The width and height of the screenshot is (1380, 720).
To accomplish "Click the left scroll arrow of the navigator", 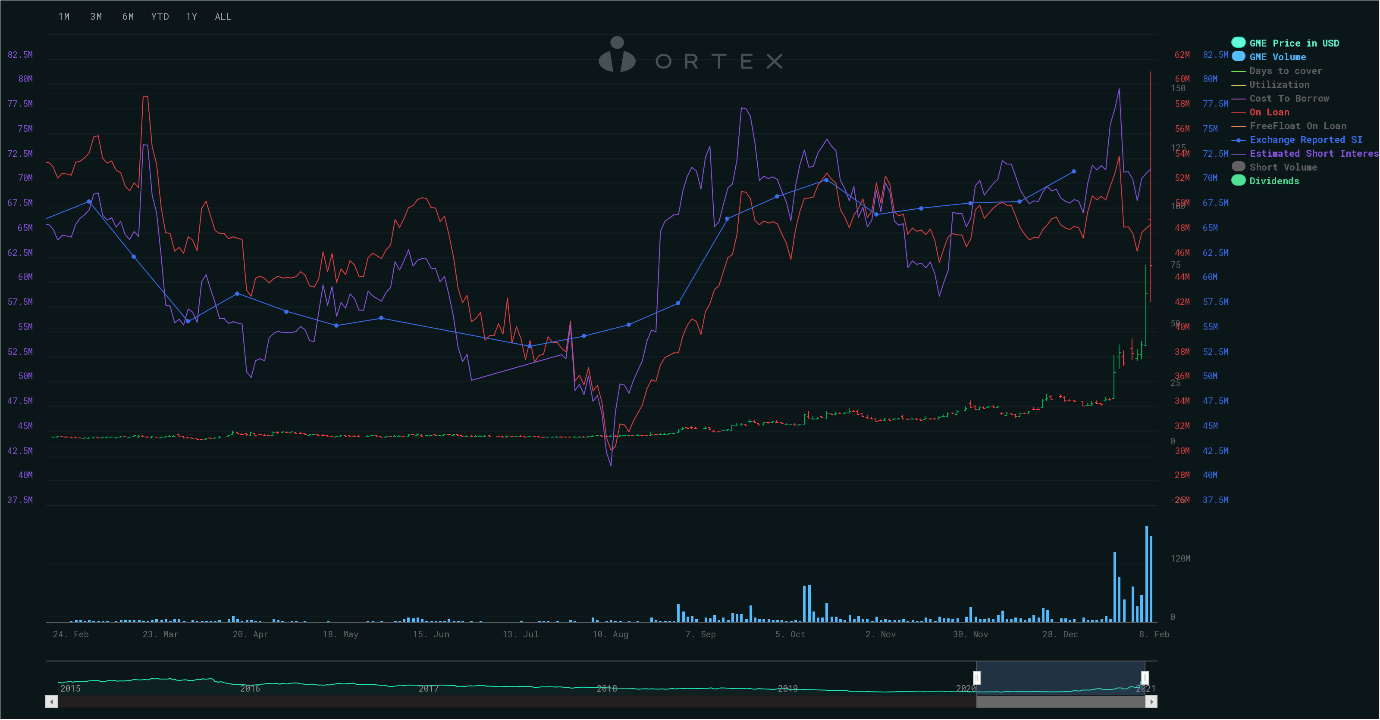I will 51,702.
